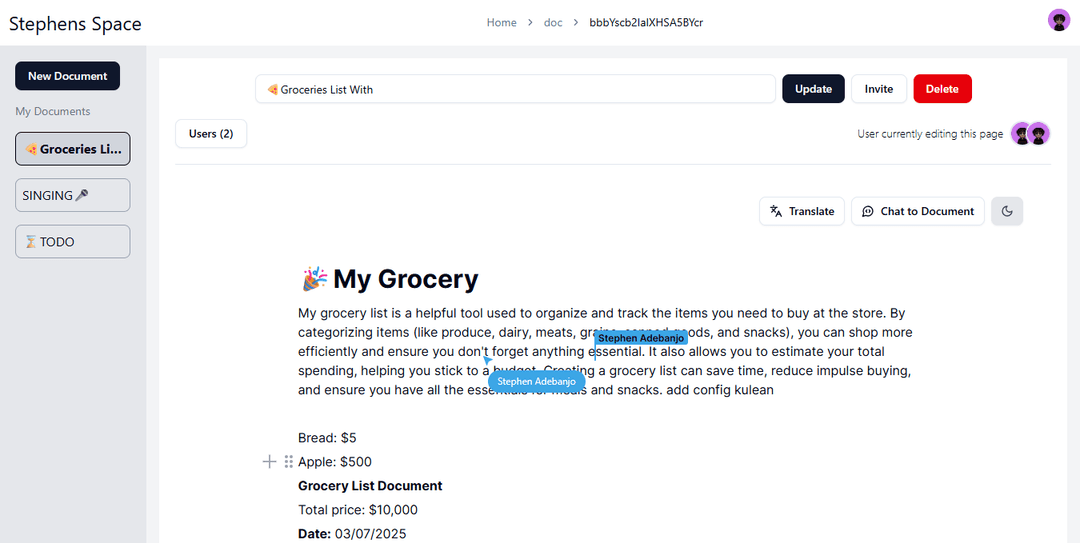
Task: Open the SINGING document
Action: [72, 195]
